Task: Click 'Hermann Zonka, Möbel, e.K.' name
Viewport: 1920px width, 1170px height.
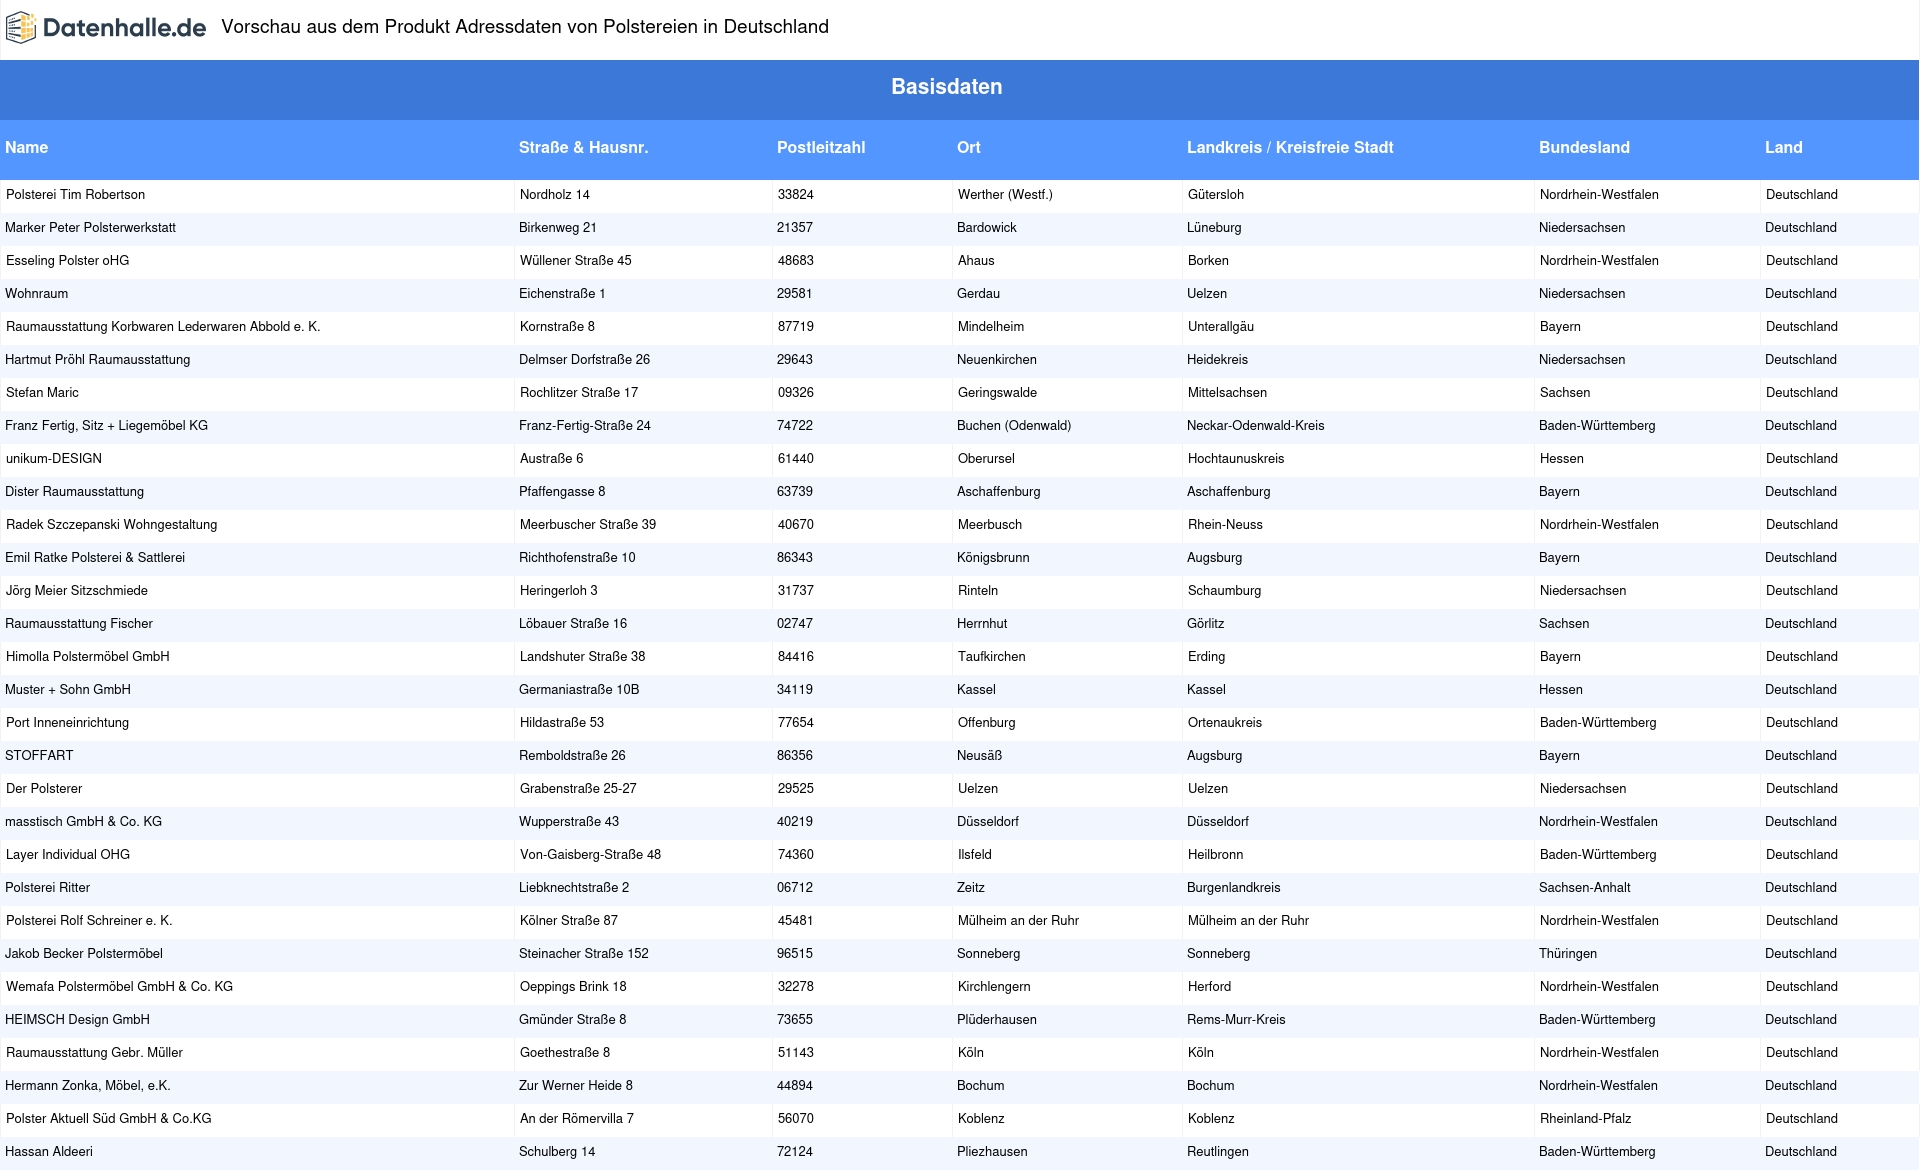Action: click(88, 1086)
